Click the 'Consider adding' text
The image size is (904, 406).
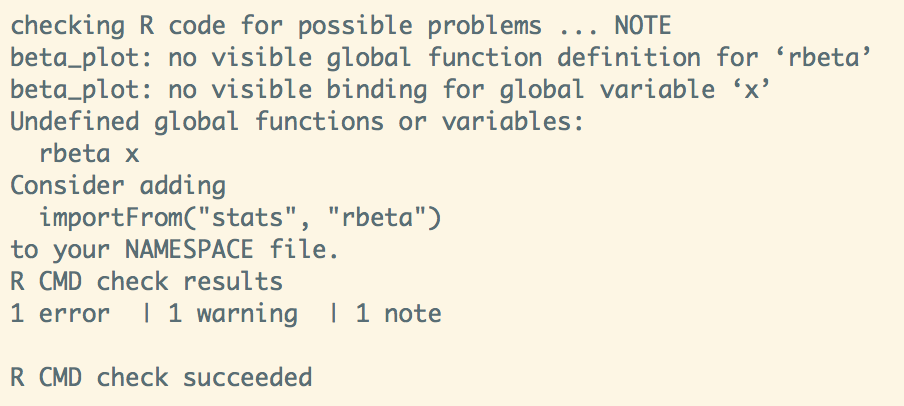pyautogui.click(x=118, y=187)
